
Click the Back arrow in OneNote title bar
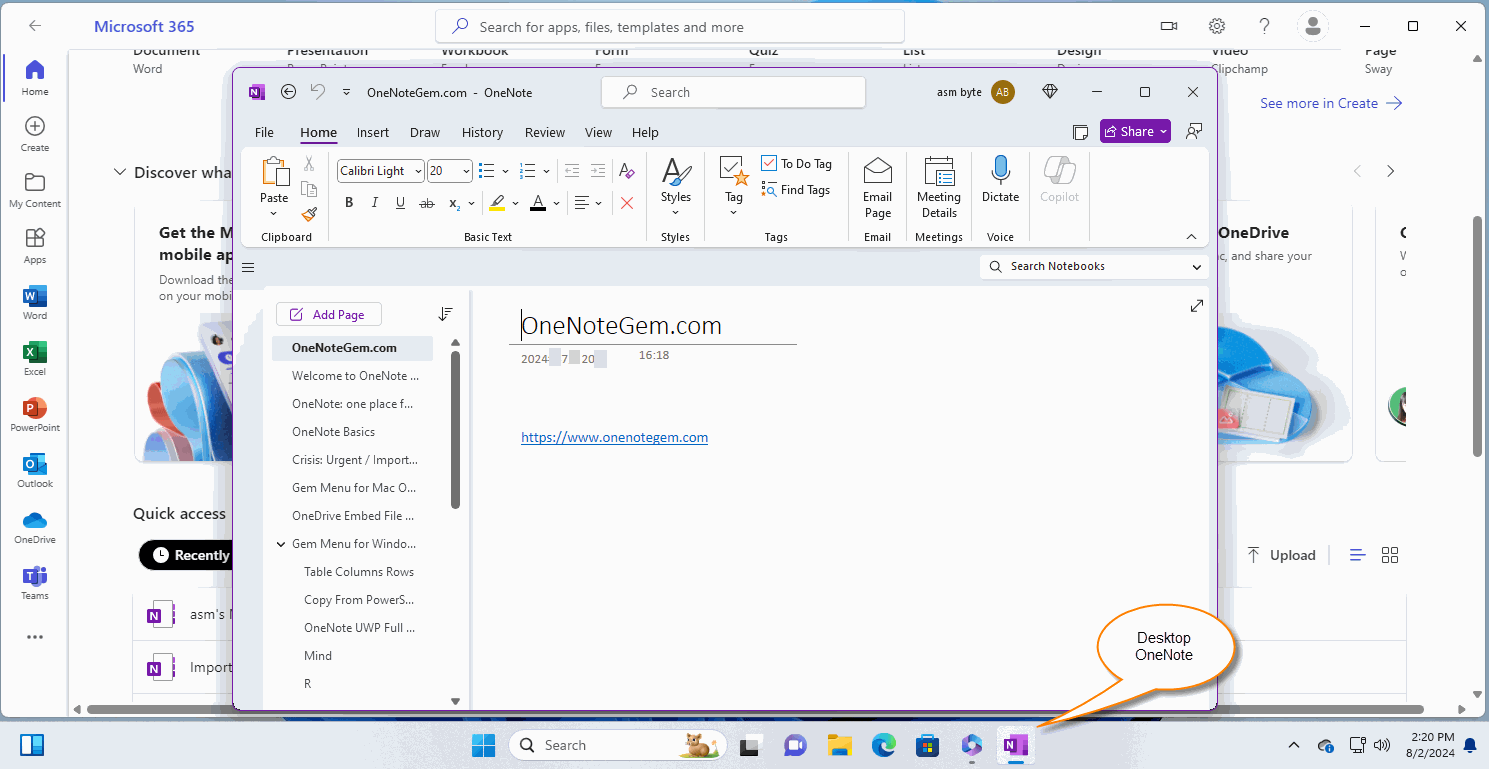tap(289, 92)
